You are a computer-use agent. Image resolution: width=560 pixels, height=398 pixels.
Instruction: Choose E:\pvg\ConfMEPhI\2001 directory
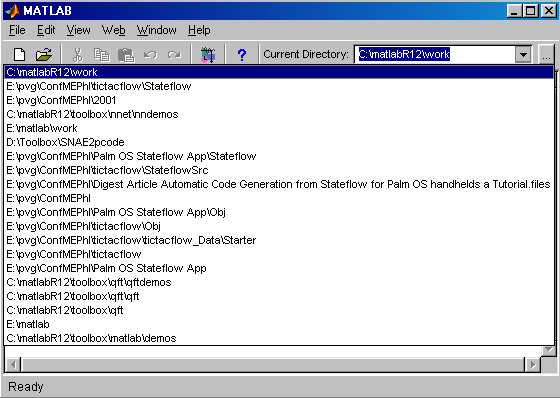pos(279,100)
